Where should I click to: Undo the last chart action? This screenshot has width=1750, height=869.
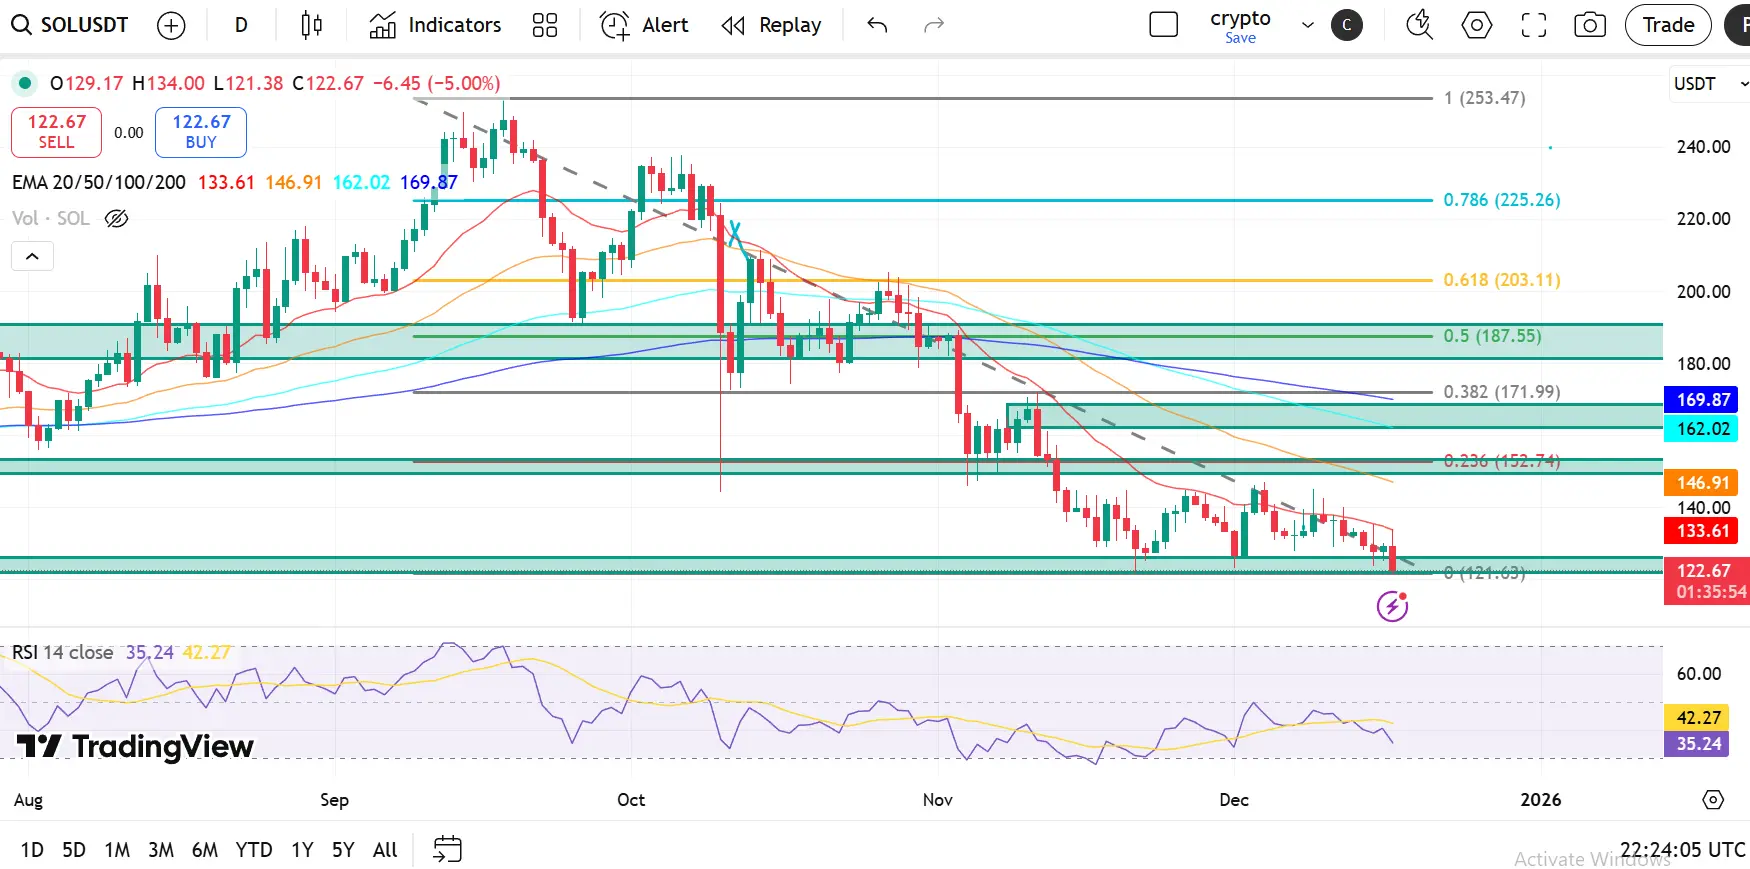coord(877,25)
